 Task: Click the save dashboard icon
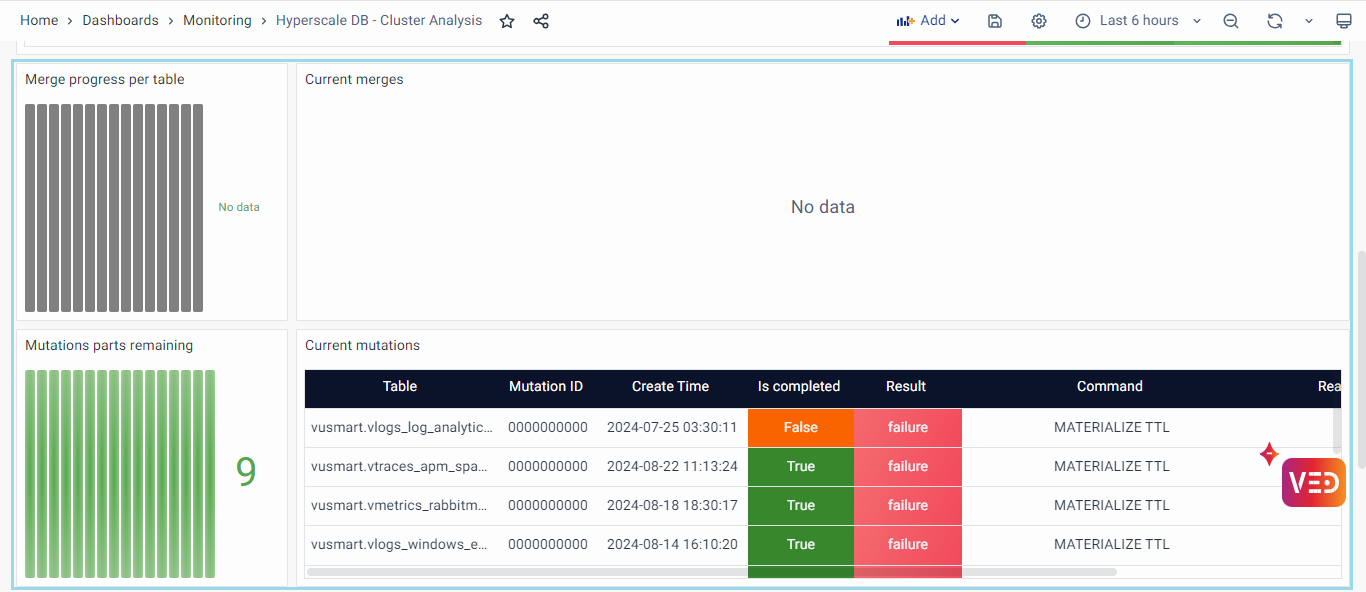click(x=995, y=21)
